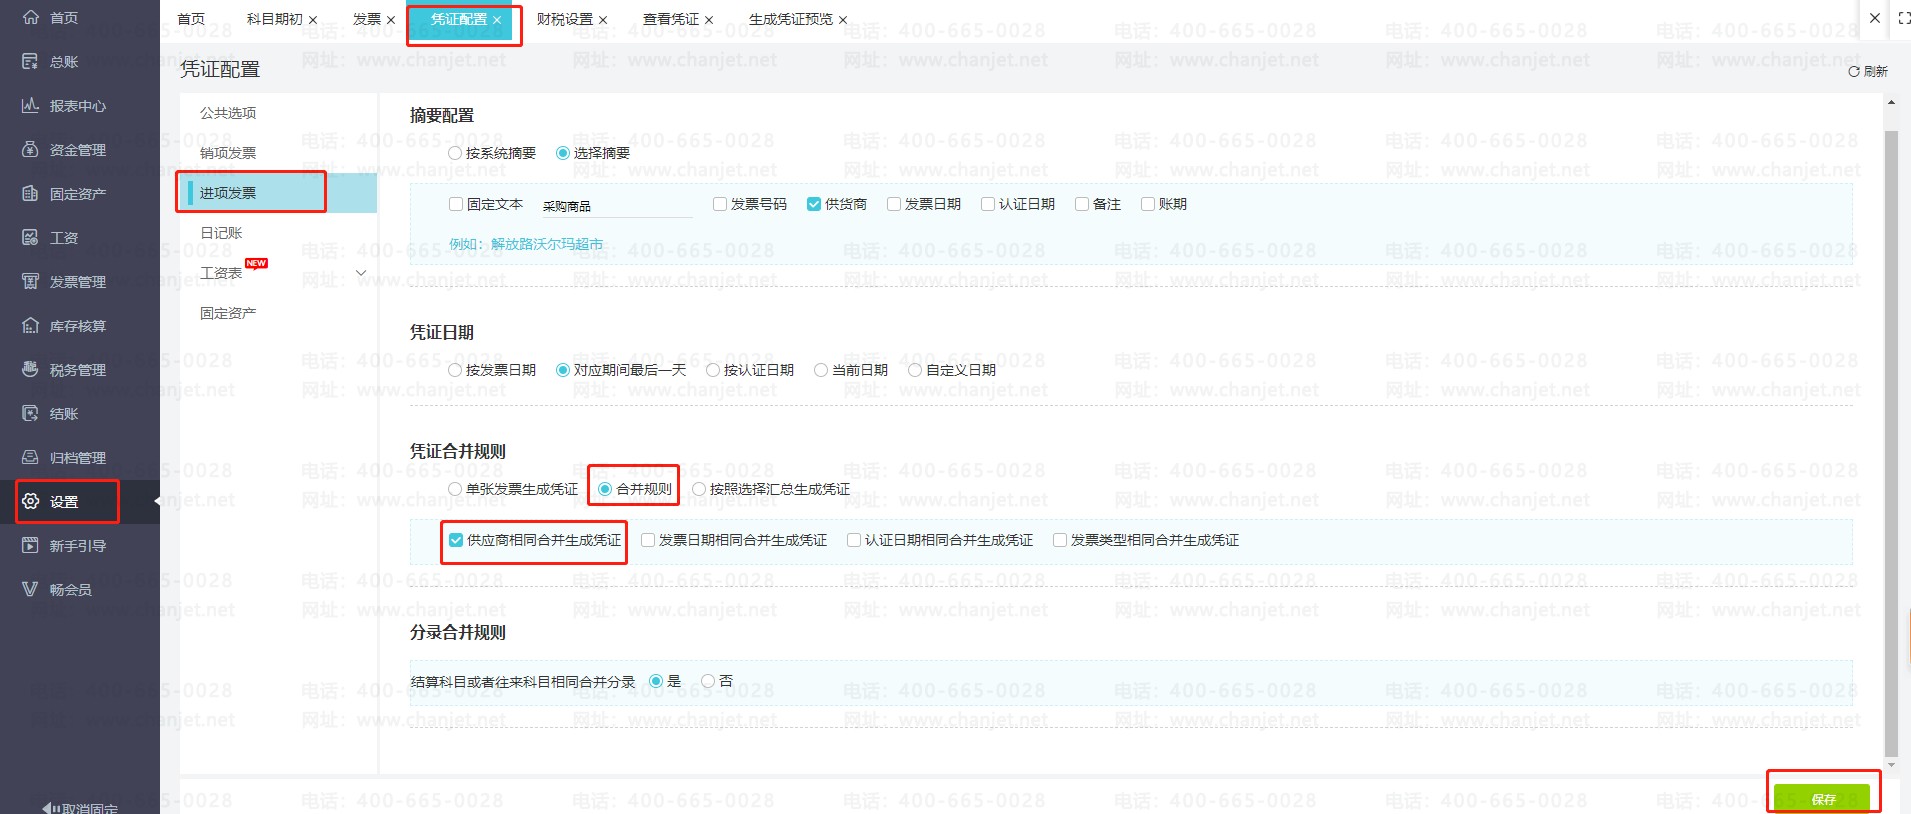The width and height of the screenshot is (1911, 814).
Task: Close the 发票 tab
Action: [x=391, y=20]
